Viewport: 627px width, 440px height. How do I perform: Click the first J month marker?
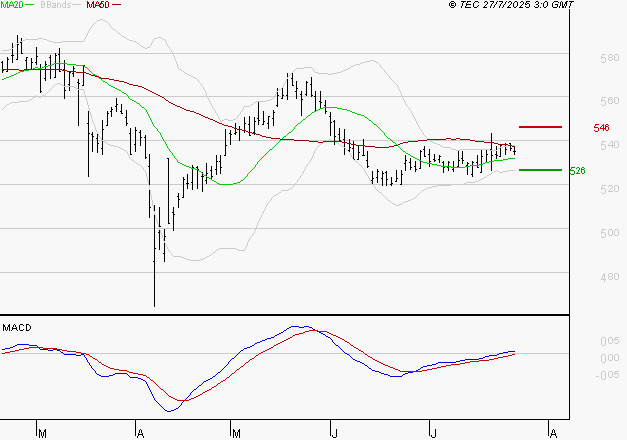pyautogui.click(x=335, y=434)
